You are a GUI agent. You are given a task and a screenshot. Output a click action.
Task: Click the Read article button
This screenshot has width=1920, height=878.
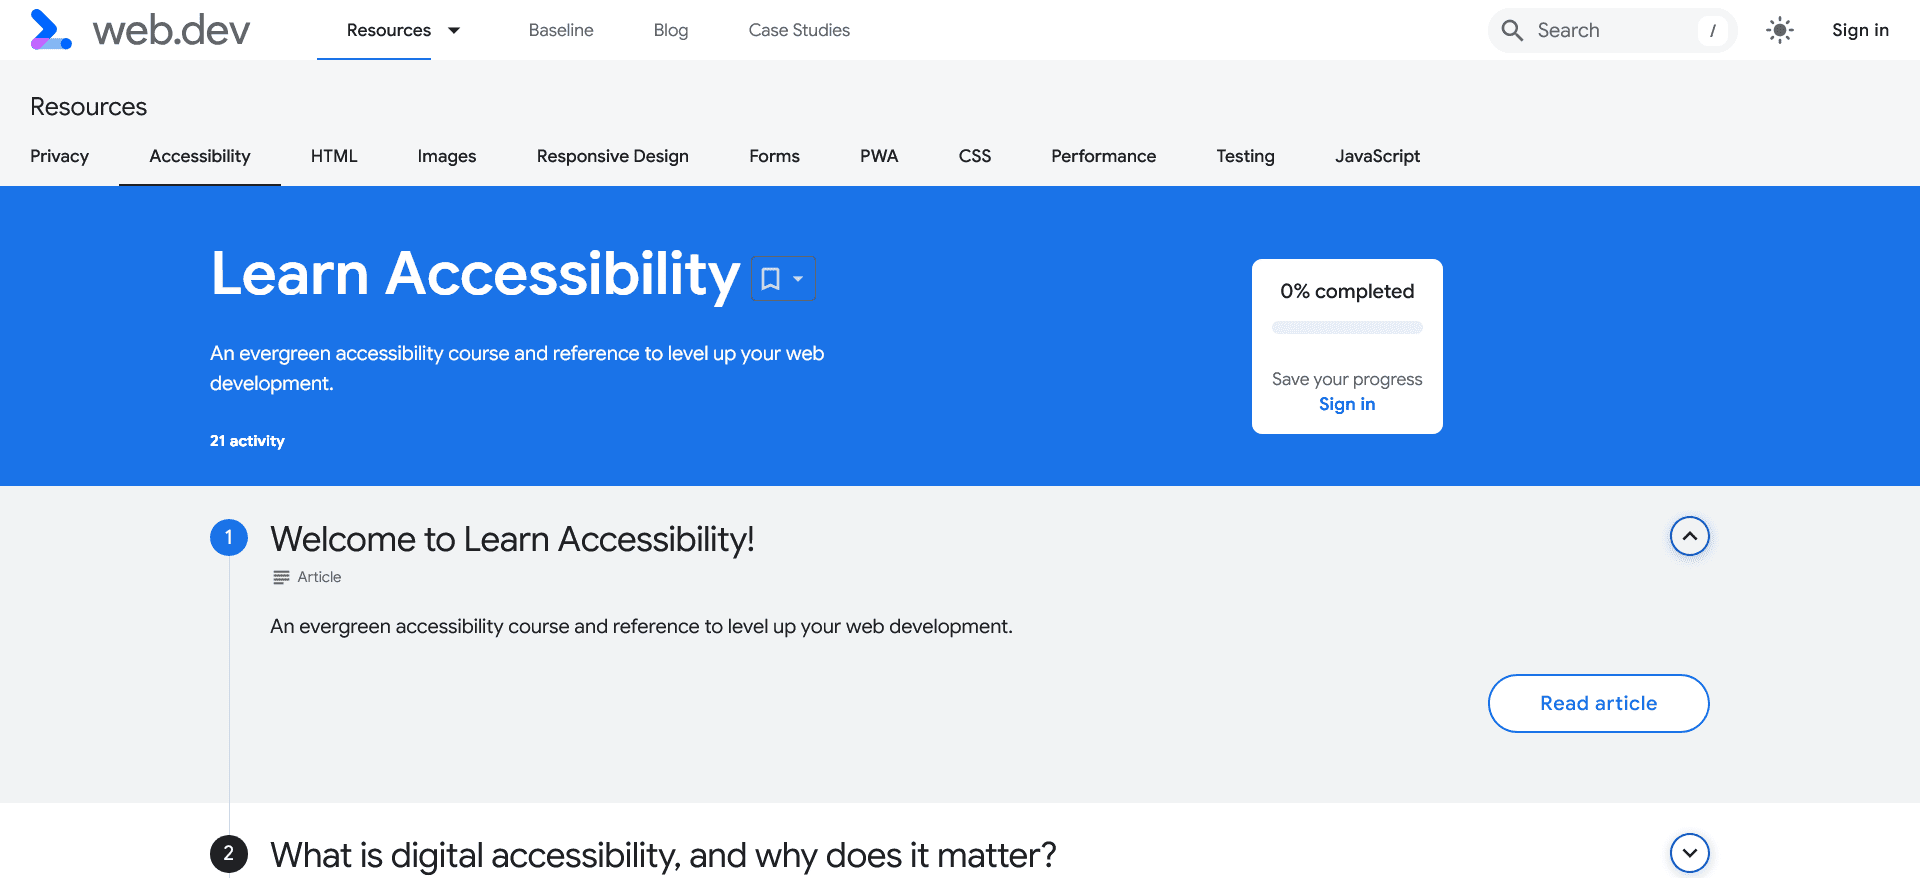(1598, 703)
